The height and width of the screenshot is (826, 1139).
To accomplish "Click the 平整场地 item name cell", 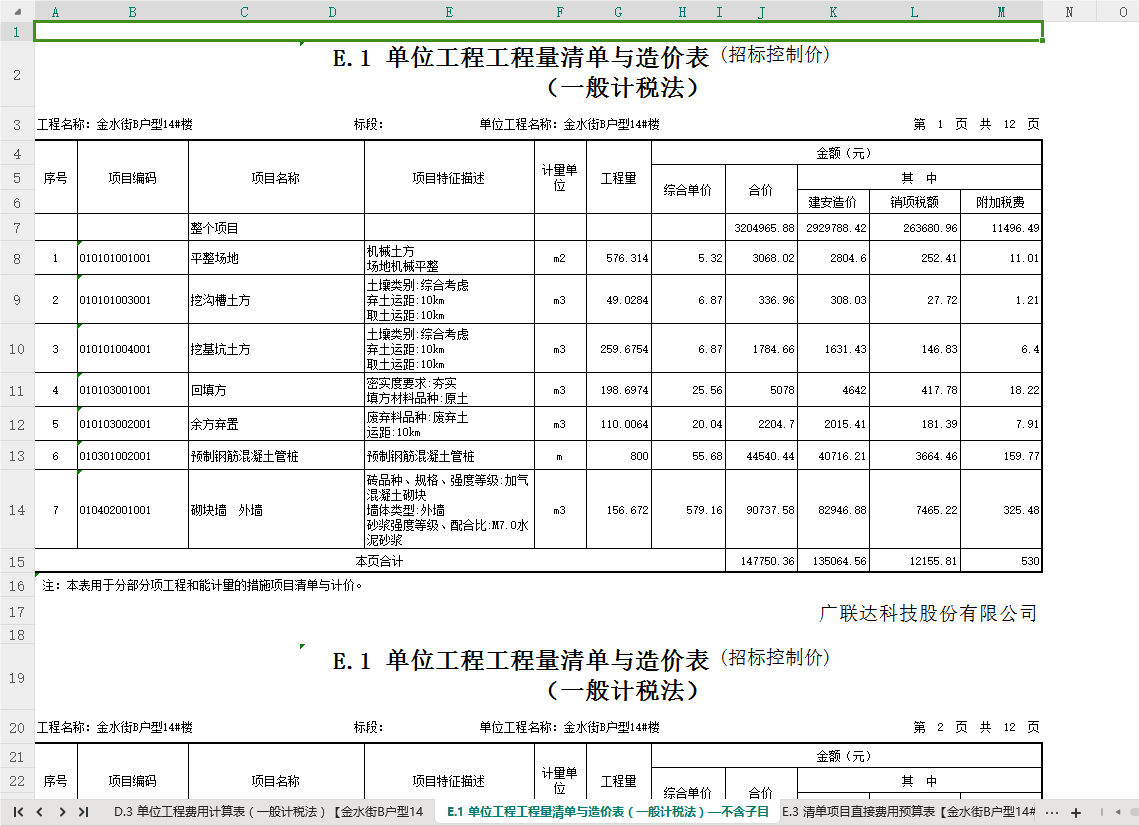I will 276,258.
